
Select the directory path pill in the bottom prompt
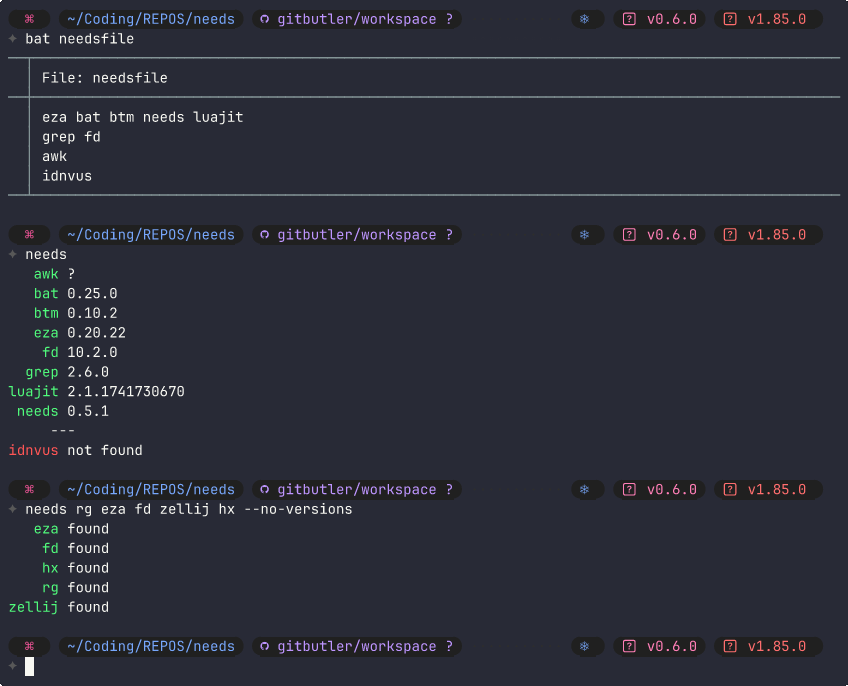150,646
